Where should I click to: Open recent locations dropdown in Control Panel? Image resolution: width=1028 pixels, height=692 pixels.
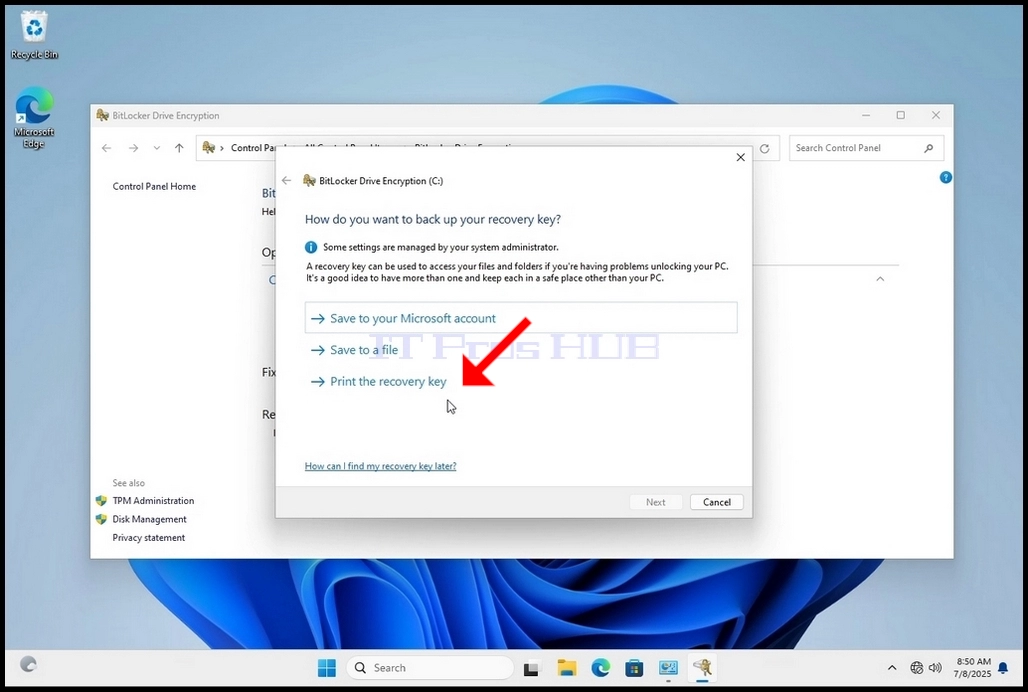click(157, 148)
